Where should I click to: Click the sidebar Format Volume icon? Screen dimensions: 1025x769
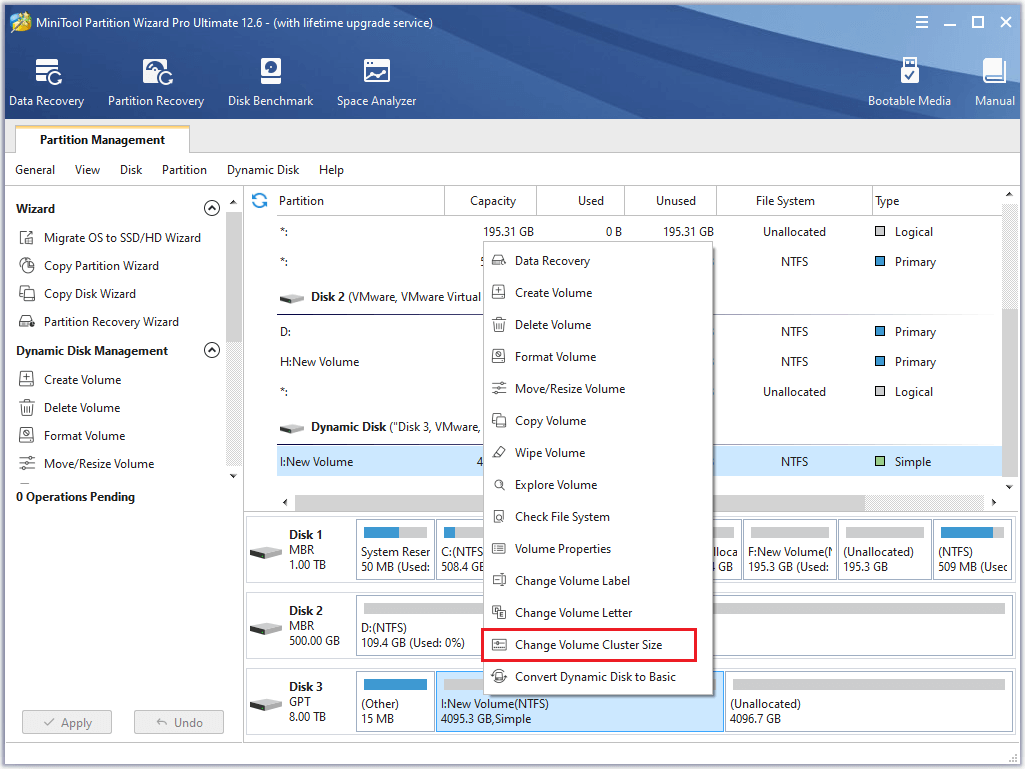[27, 436]
